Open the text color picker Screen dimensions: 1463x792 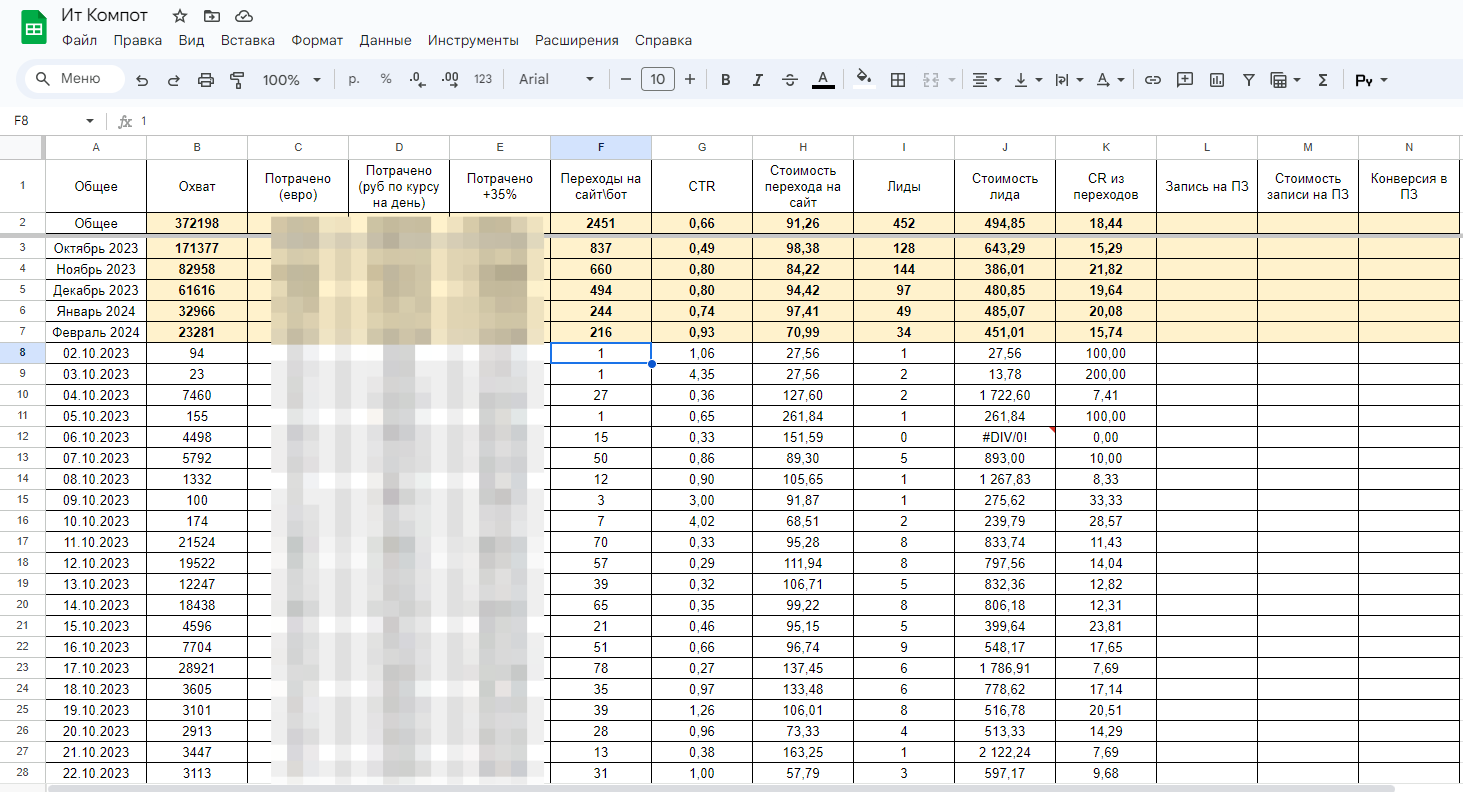pyautogui.click(x=823, y=80)
